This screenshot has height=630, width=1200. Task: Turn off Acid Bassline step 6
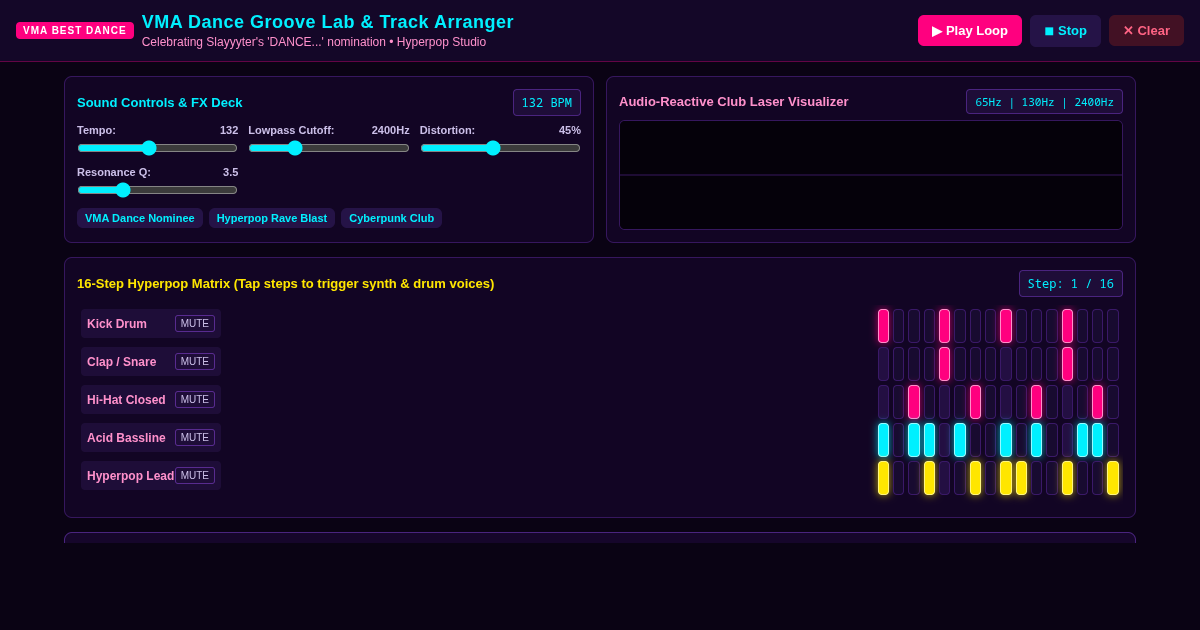960,440
